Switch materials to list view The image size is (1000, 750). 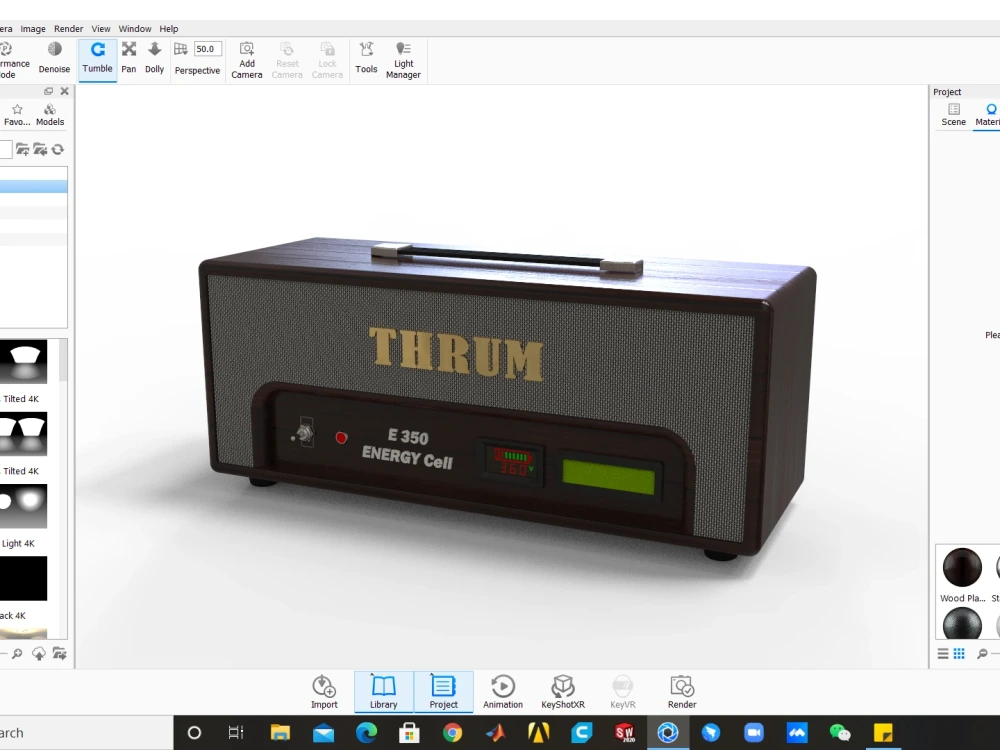point(943,654)
